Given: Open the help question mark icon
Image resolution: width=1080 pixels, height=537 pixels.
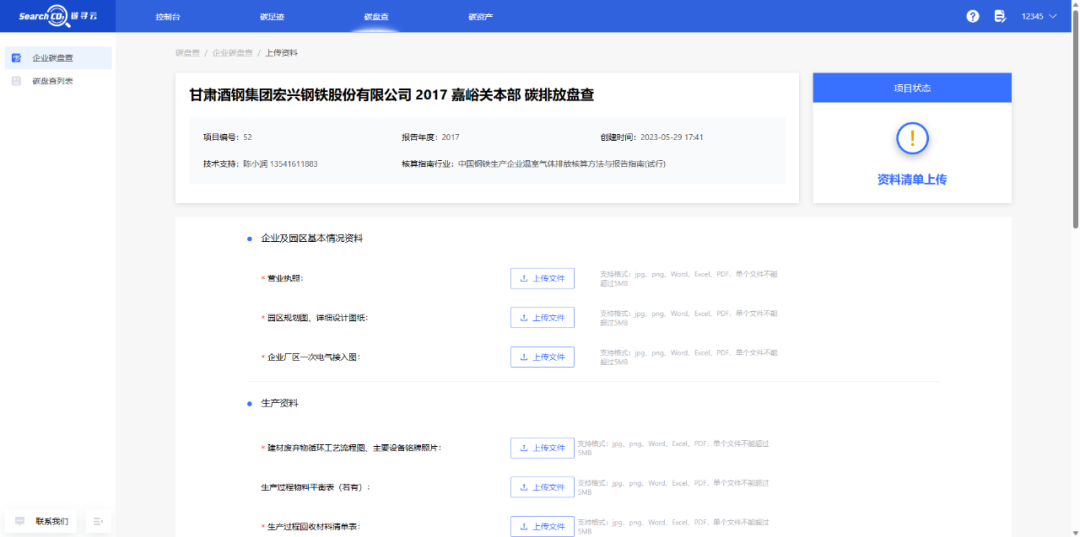Looking at the screenshot, I should point(973,17).
